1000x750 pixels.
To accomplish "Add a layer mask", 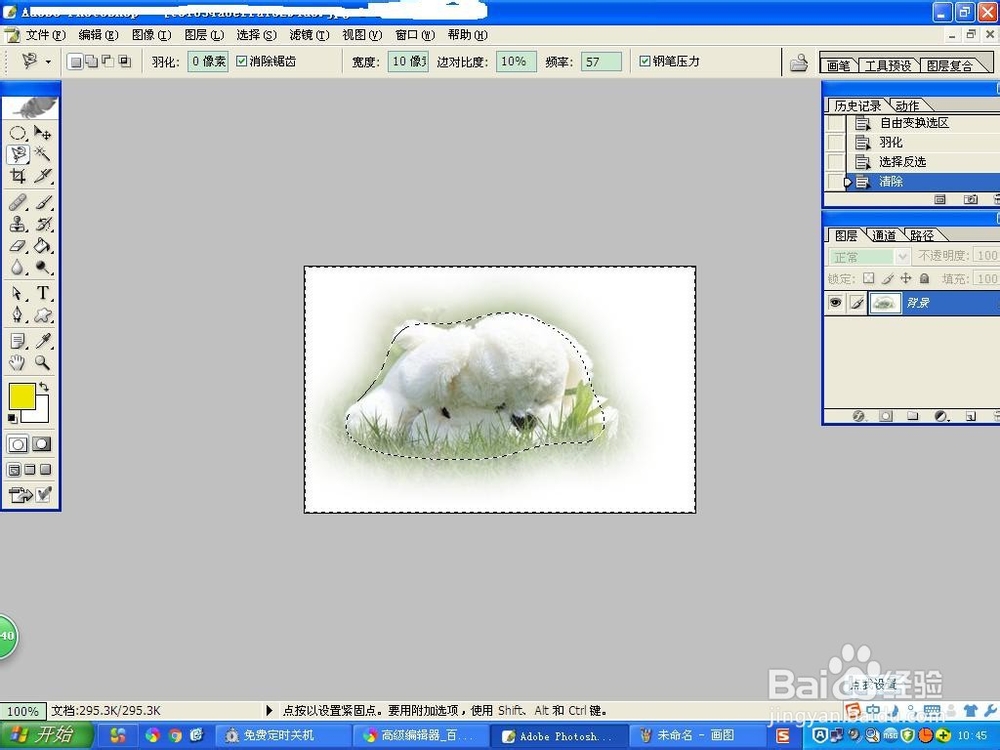I will click(x=886, y=416).
